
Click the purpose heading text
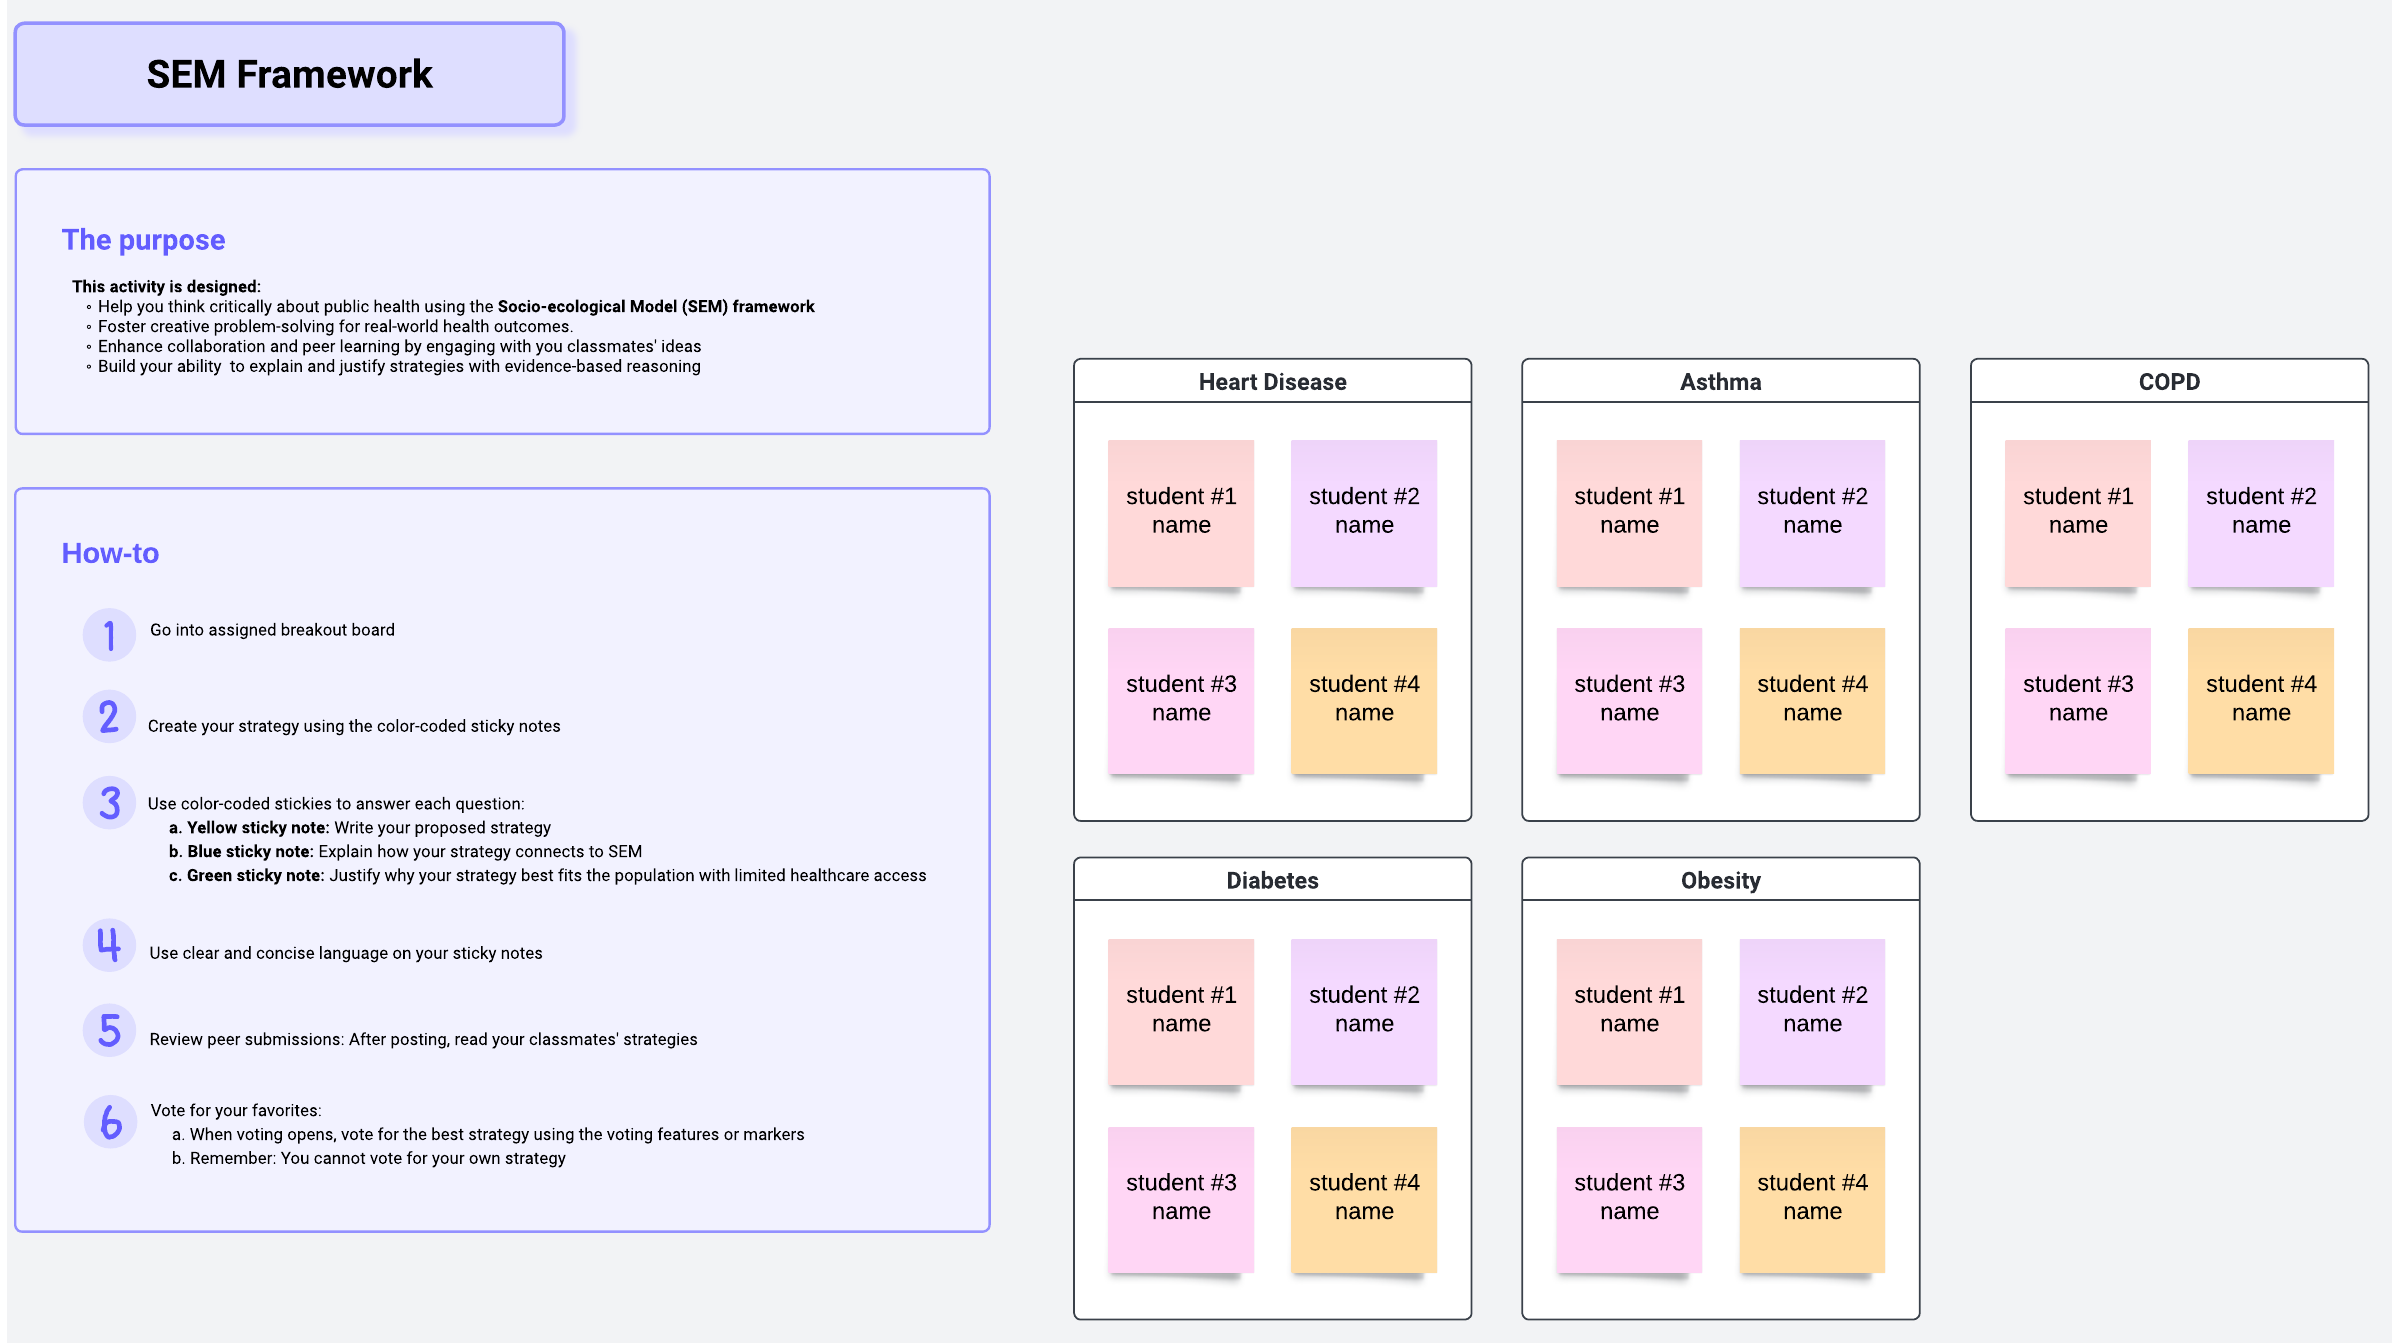tap(143, 240)
